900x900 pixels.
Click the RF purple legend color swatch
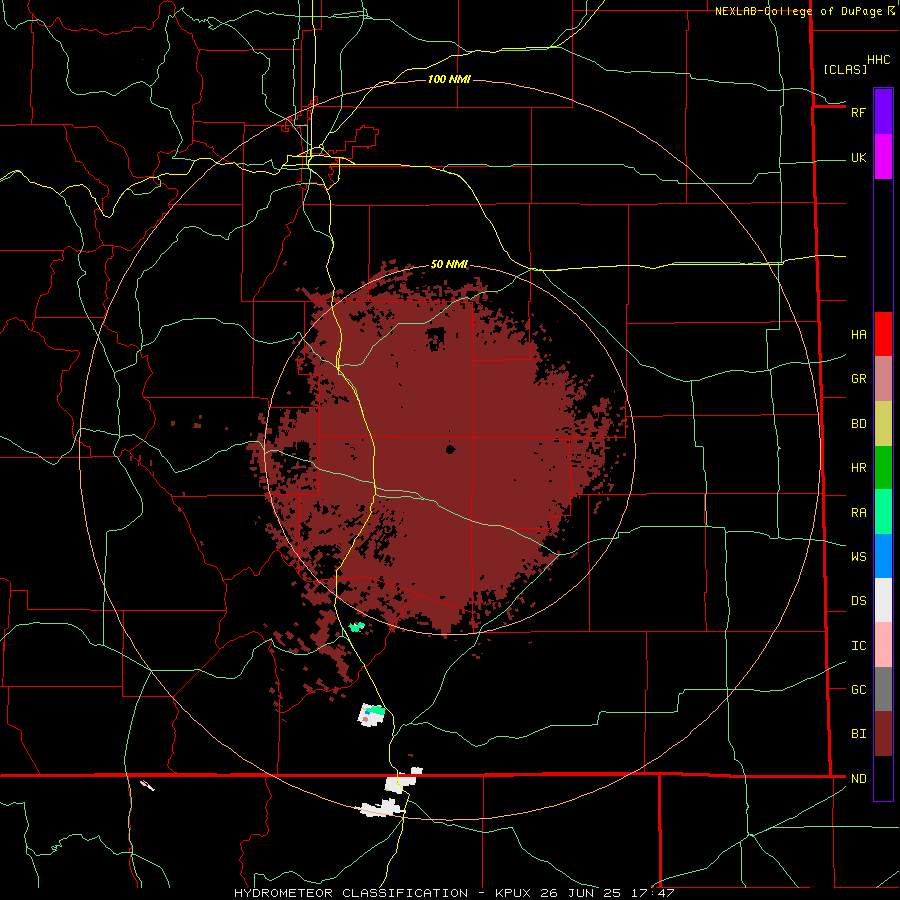click(883, 112)
